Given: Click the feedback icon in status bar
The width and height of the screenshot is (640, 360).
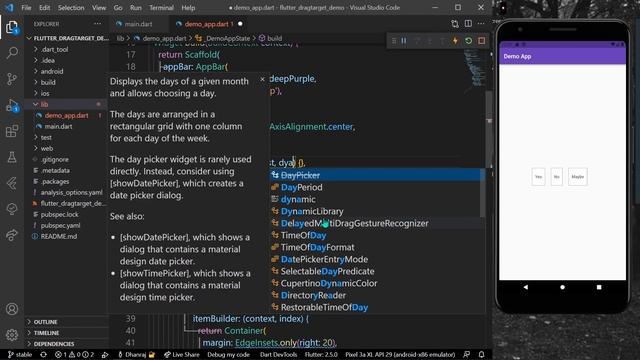Looking at the screenshot, I should [467, 354].
